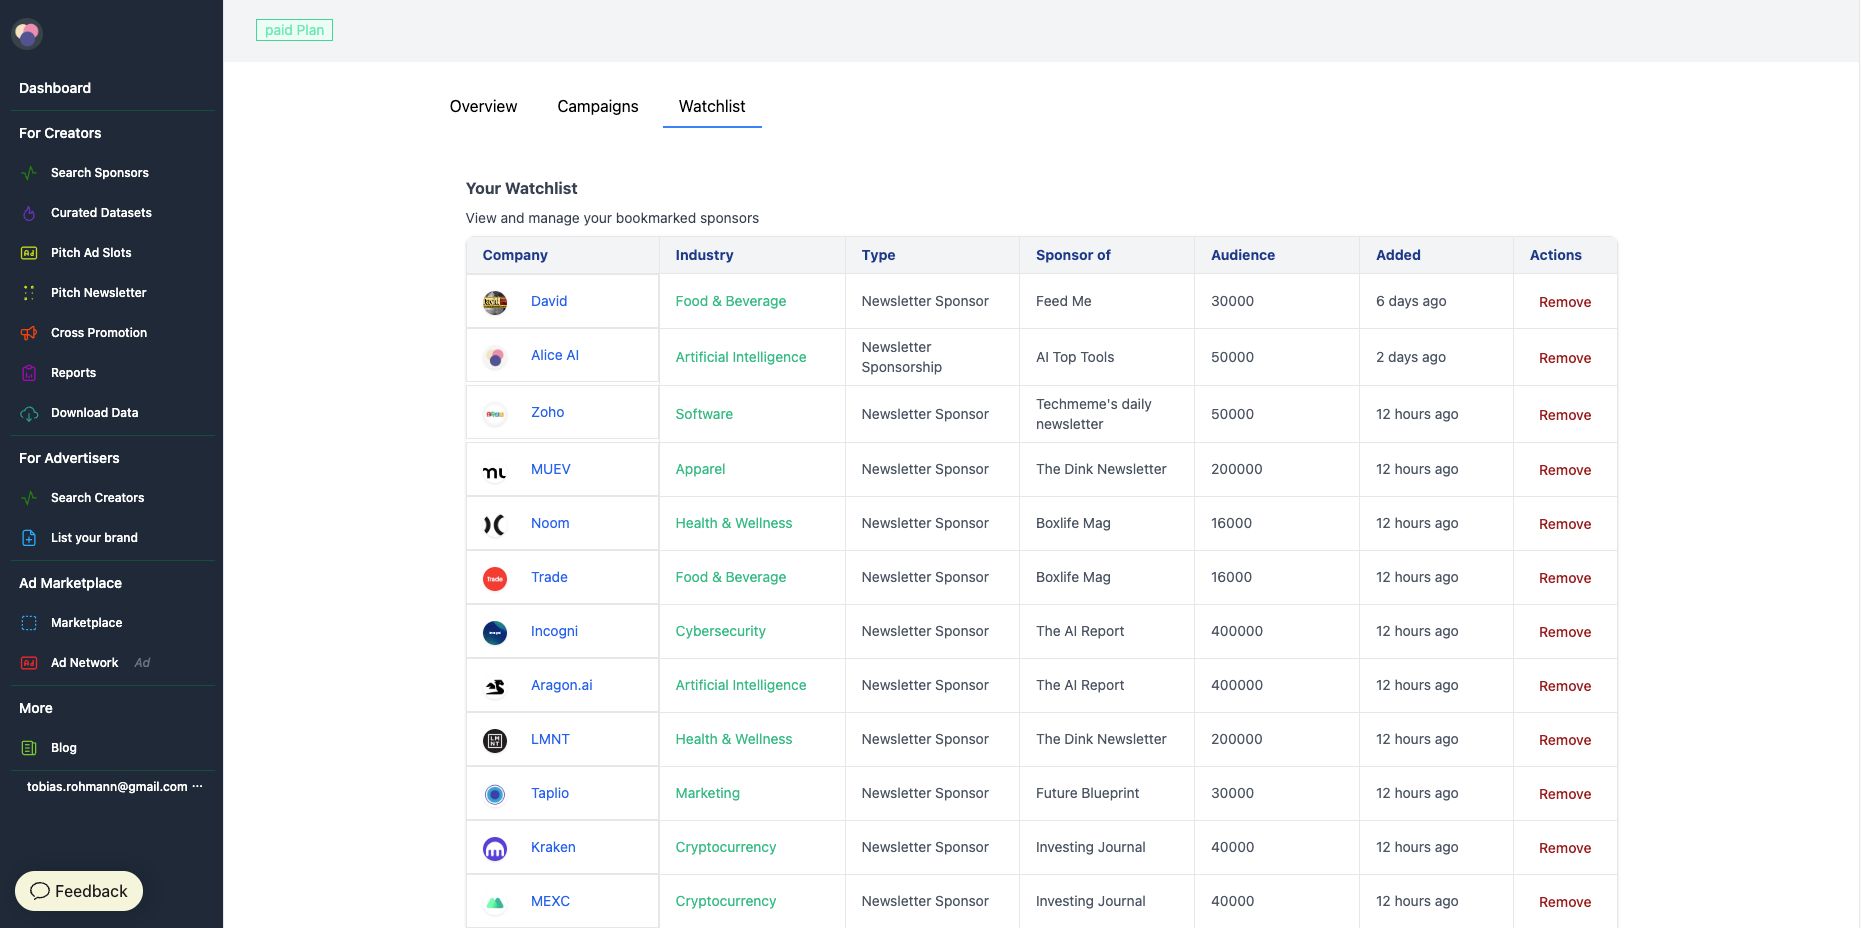Open the Incogni company link
The height and width of the screenshot is (928, 1861).
coord(554,631)
